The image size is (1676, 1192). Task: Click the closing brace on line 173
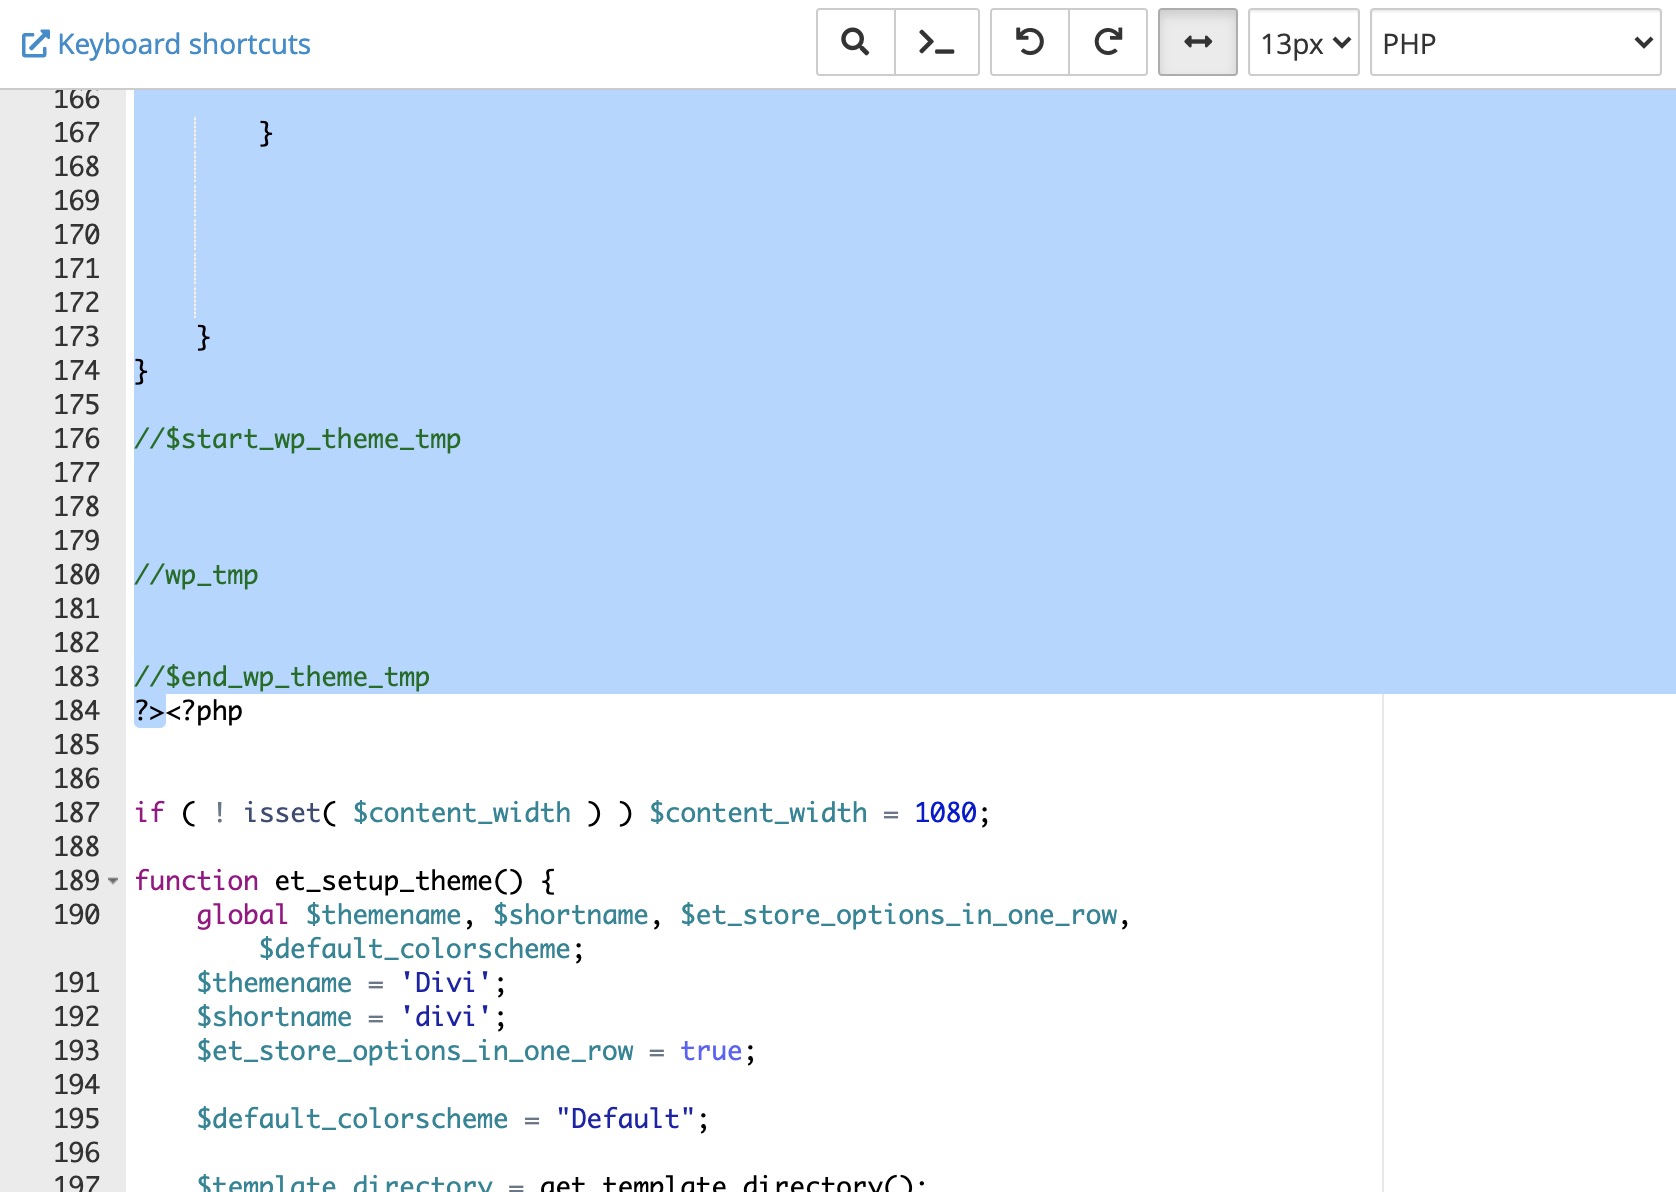(x=204, y=337)
